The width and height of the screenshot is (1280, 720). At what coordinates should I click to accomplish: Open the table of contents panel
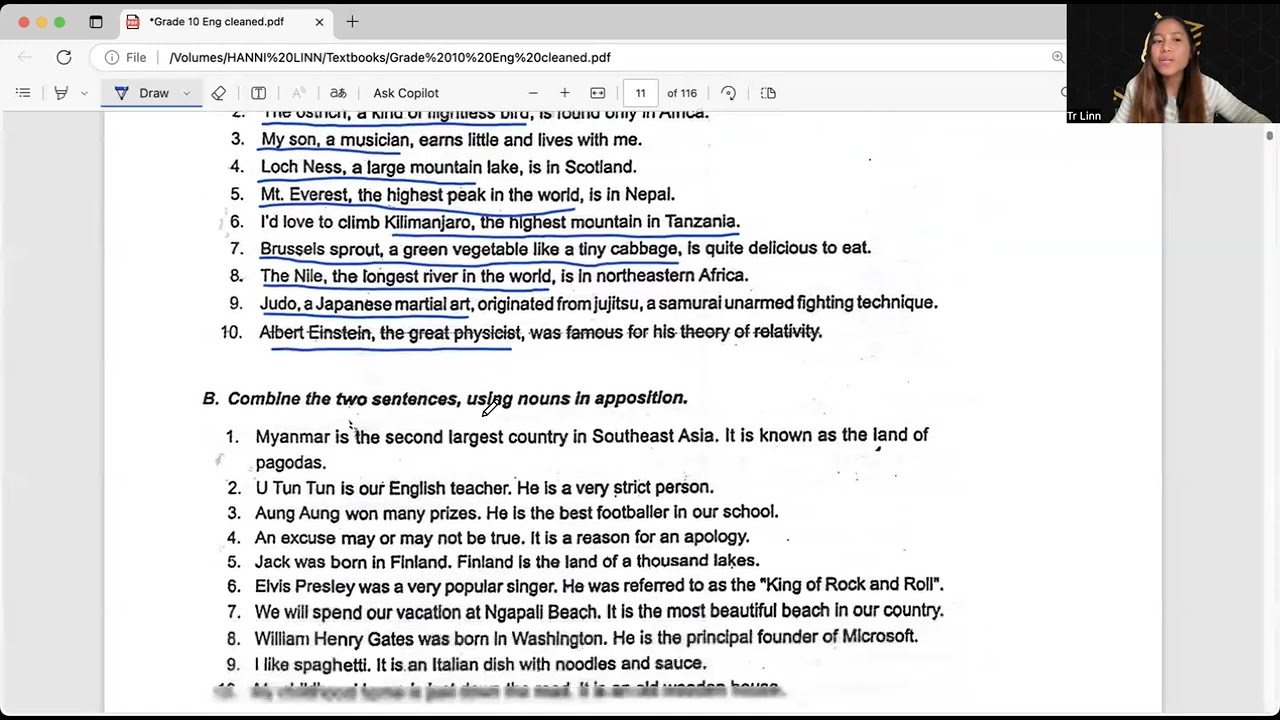[23, 93]
